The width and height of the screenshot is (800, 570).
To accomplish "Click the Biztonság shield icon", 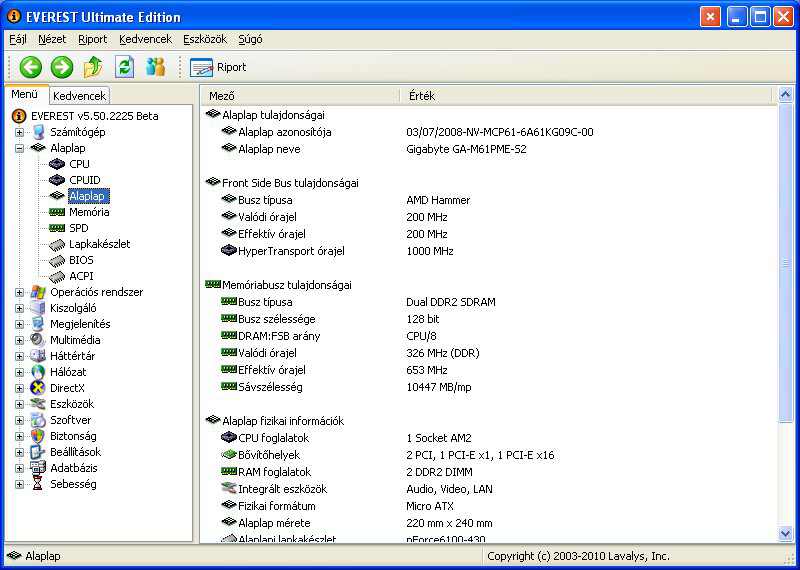I will pyautogui.click(x=38, y=436).
